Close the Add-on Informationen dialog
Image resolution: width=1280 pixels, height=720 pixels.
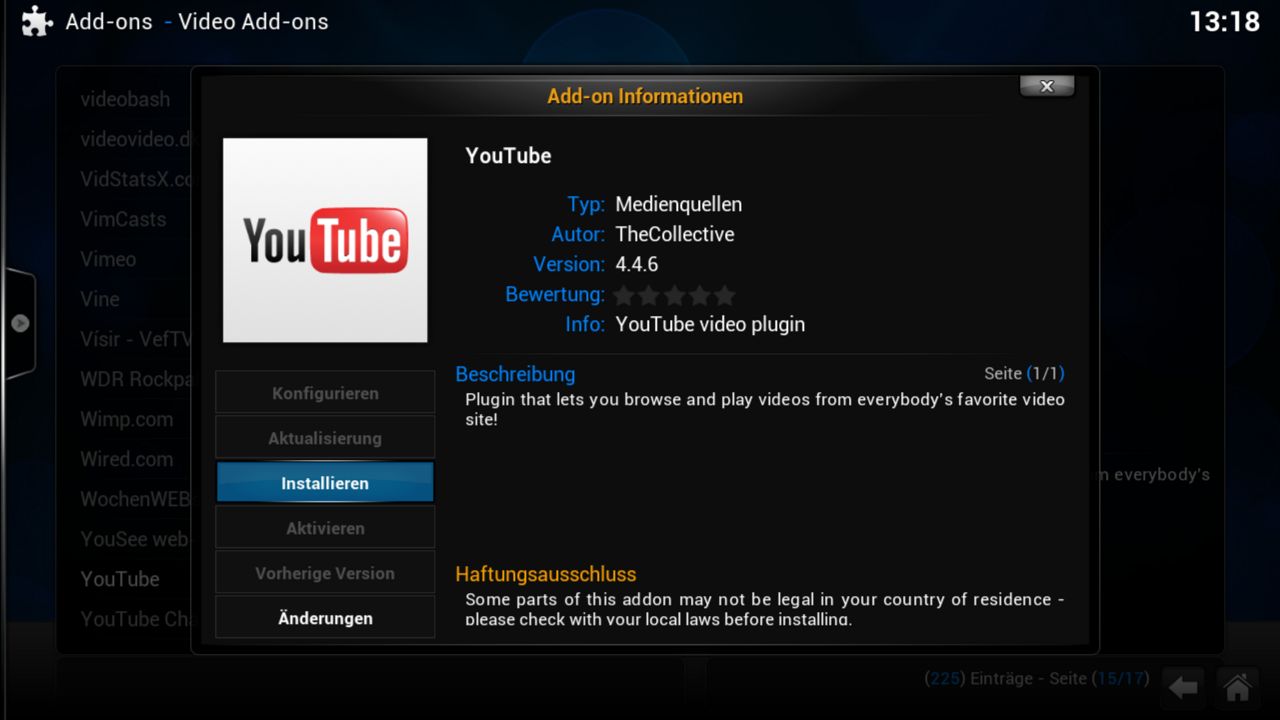(x=1047, y=86)
